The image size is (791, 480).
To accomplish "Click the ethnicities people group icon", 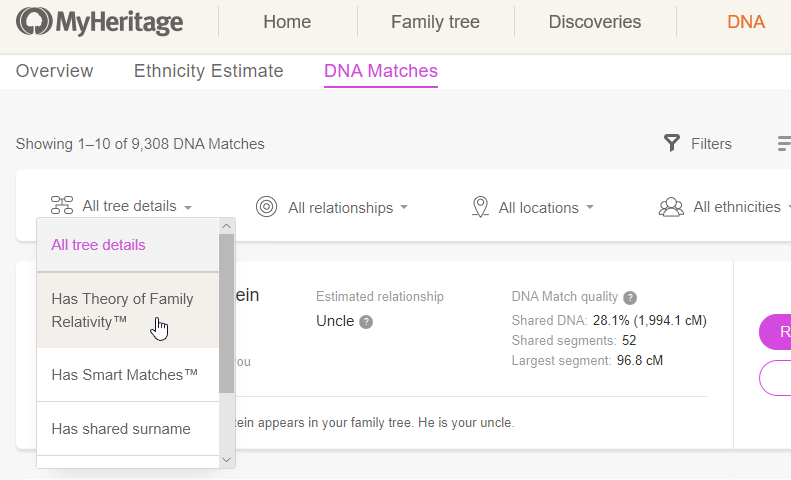I will (x=671, y=207).
